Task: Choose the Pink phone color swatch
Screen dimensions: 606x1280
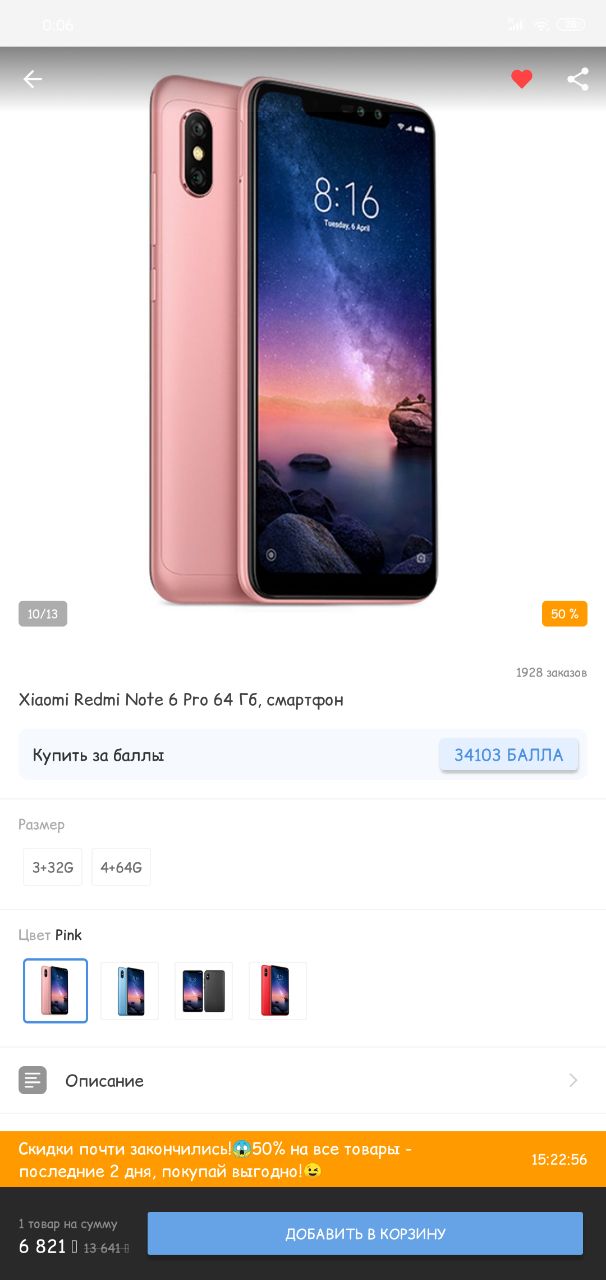Action: [56, 991]
